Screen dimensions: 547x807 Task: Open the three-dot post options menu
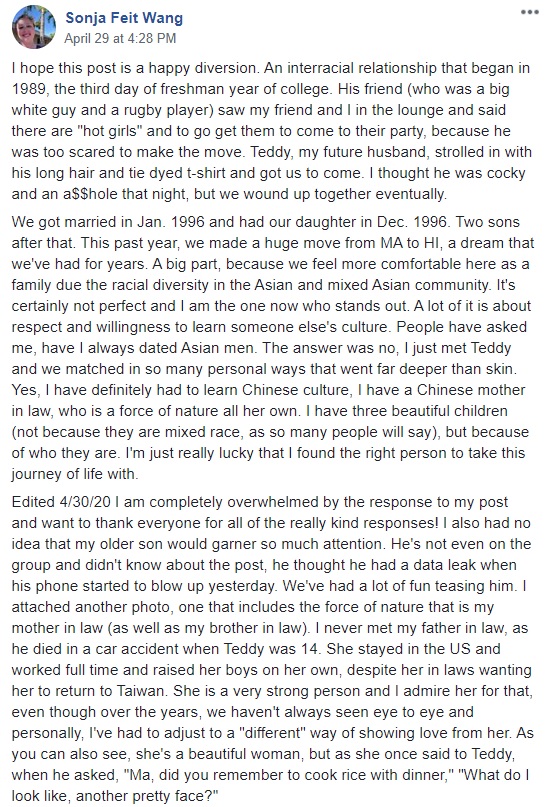[x=530, y=12]
